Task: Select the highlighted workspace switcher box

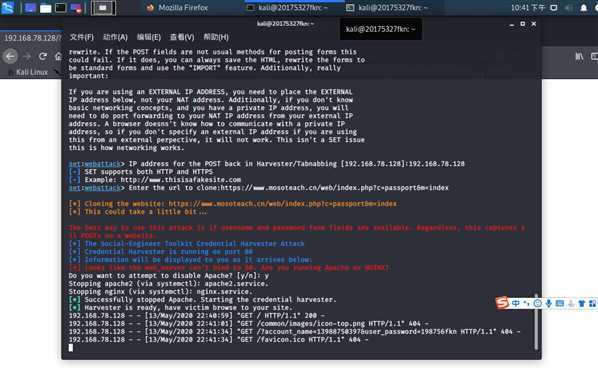Action: (103, 8)
